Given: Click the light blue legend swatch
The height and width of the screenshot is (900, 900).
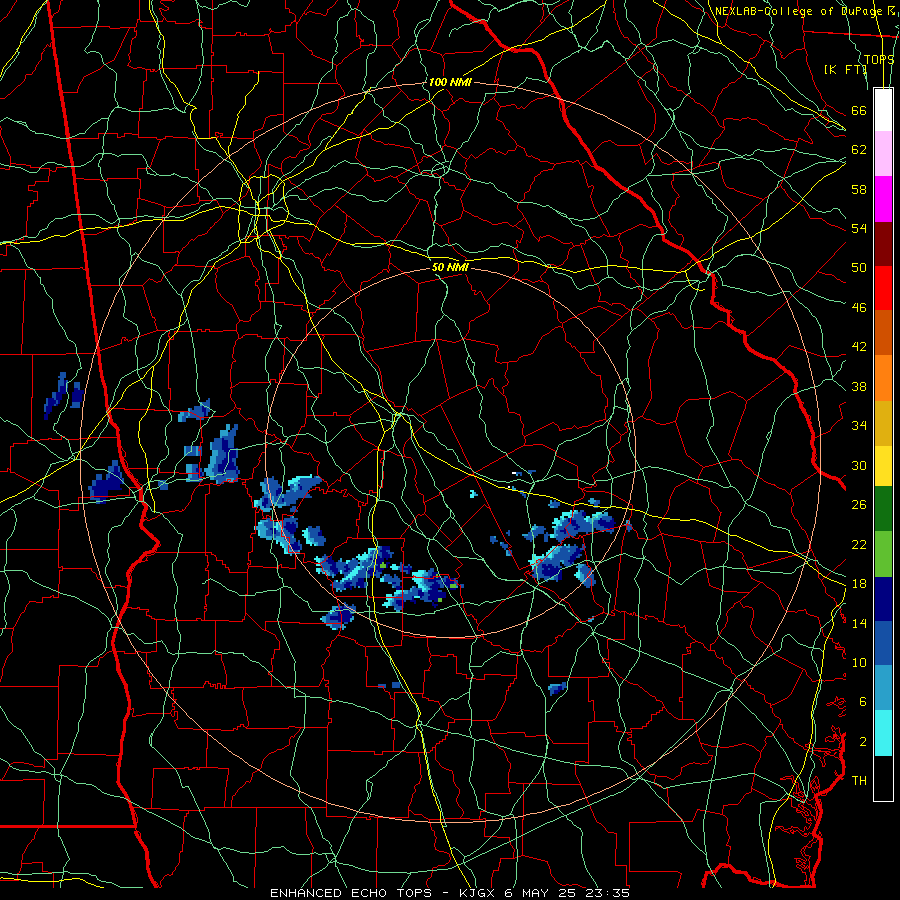Looking at the screenshot, I should pyautogui.click(x=883, y=688).
